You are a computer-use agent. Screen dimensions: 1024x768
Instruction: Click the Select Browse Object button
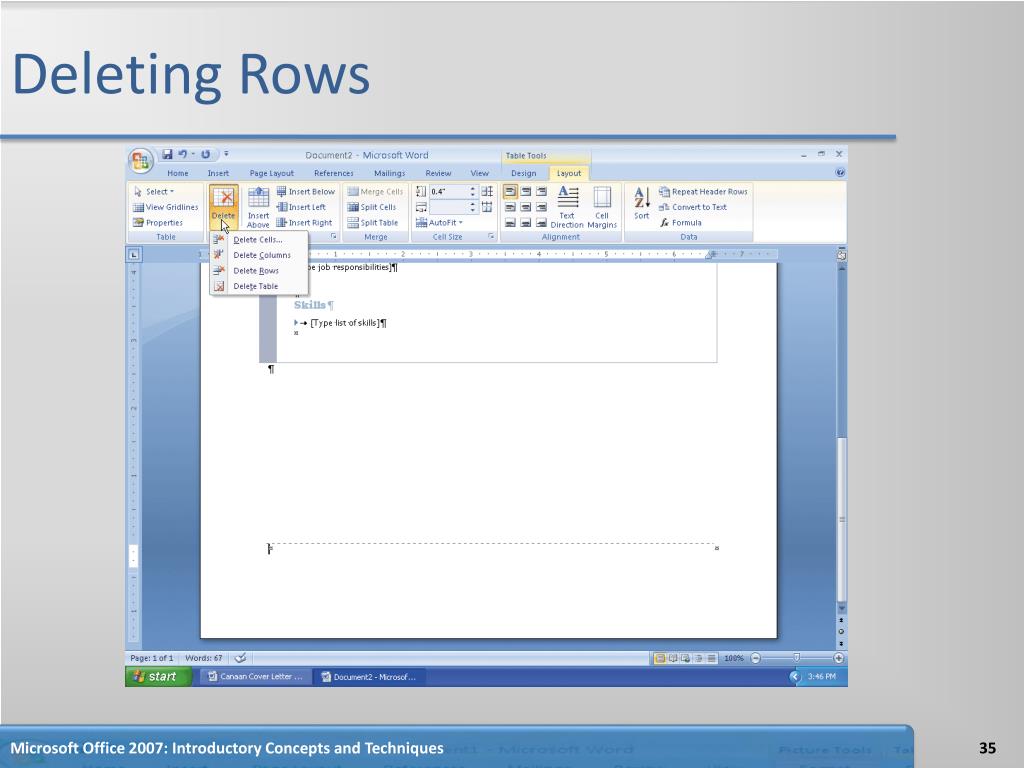(841, 632)
